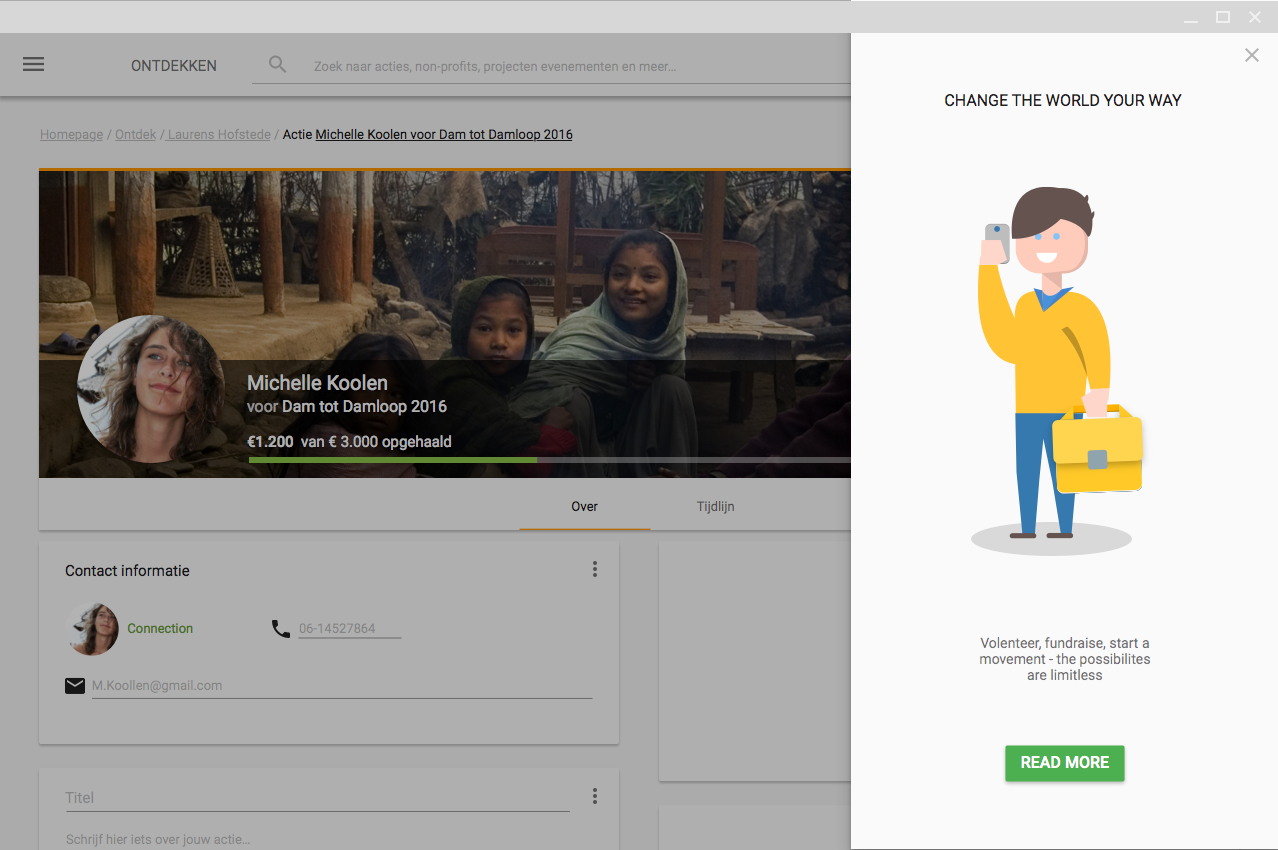Open the hamburger navigation menu

(33, 64)
